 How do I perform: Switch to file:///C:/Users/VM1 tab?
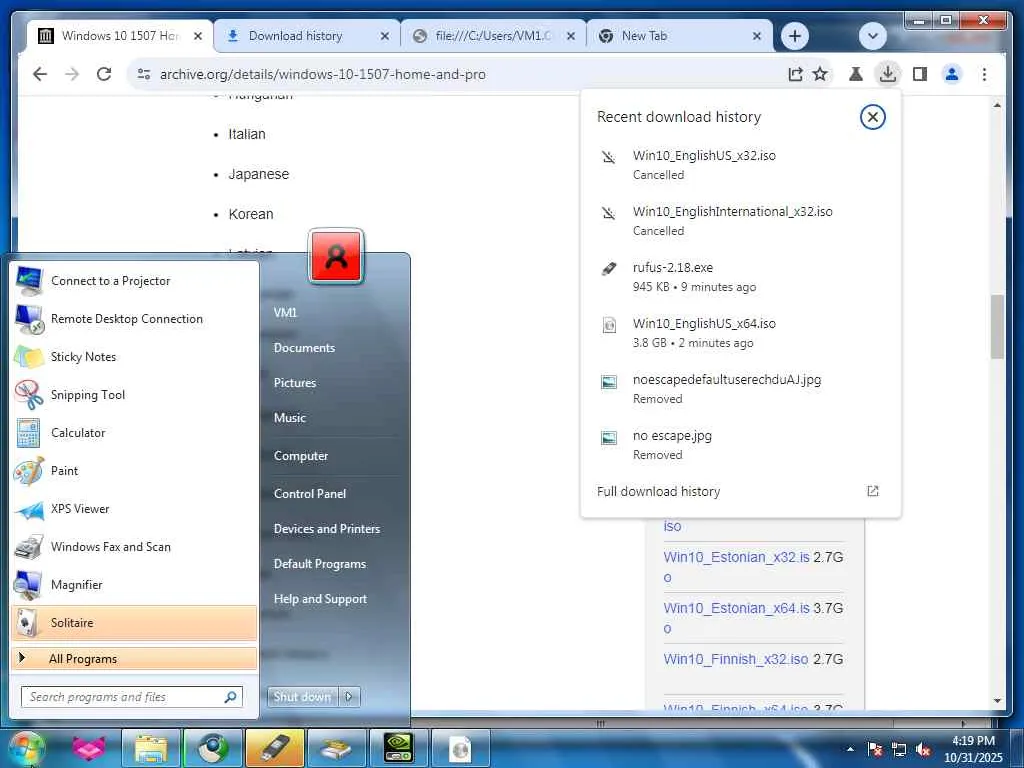pyautogui.click(x=493, y=36)
